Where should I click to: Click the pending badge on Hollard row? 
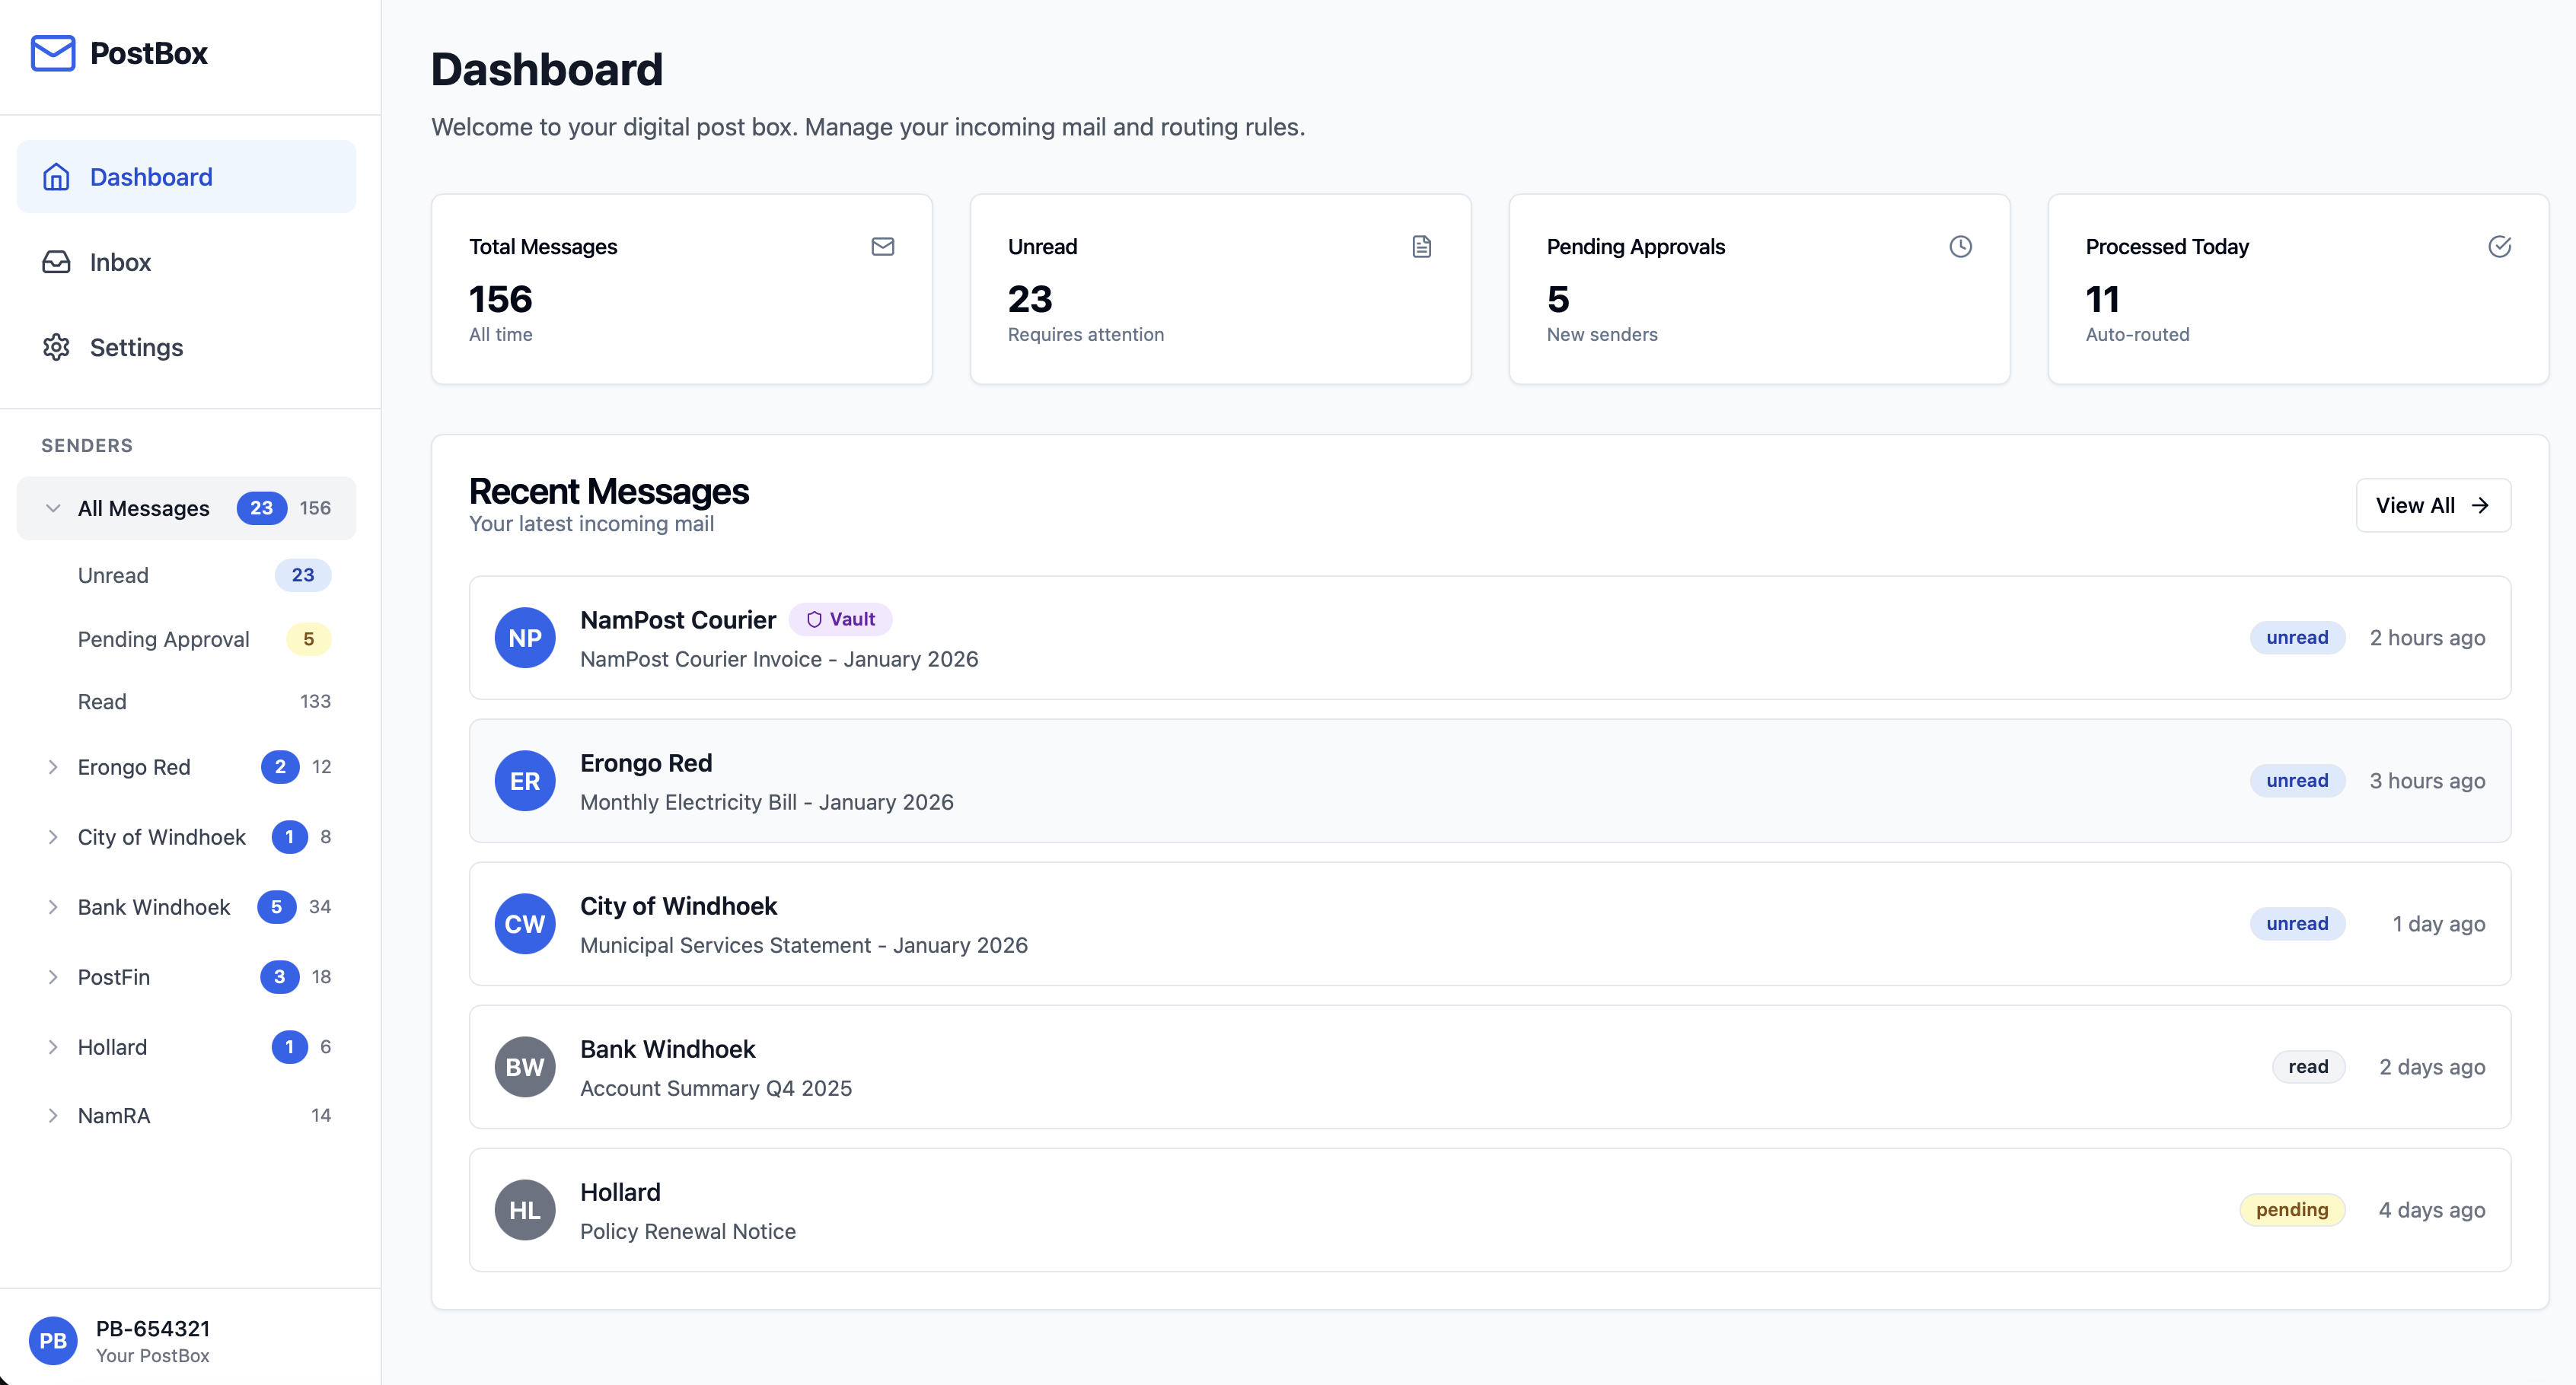pos(2292,1210)
